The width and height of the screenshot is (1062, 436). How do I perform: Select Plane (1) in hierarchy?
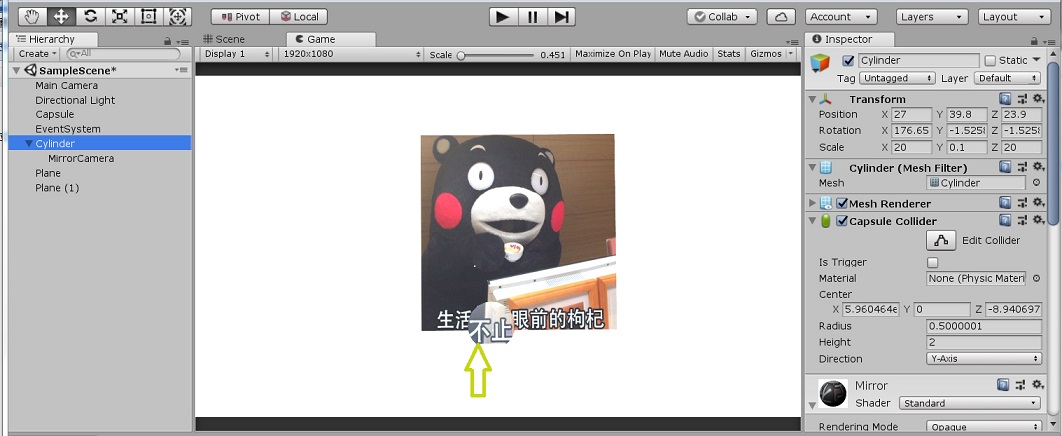click(x=57, y=188)
